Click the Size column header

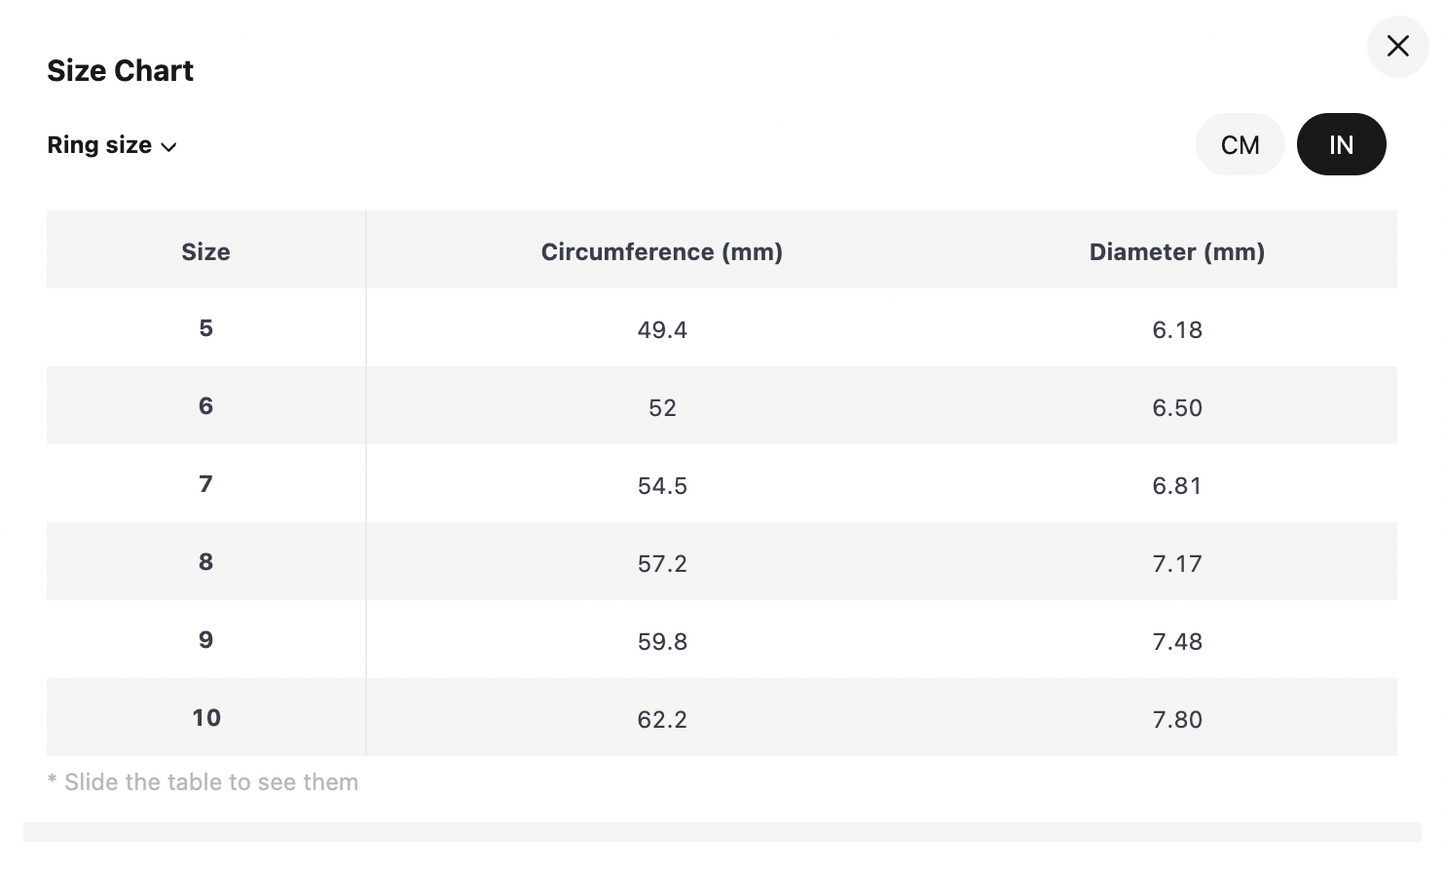206,251
